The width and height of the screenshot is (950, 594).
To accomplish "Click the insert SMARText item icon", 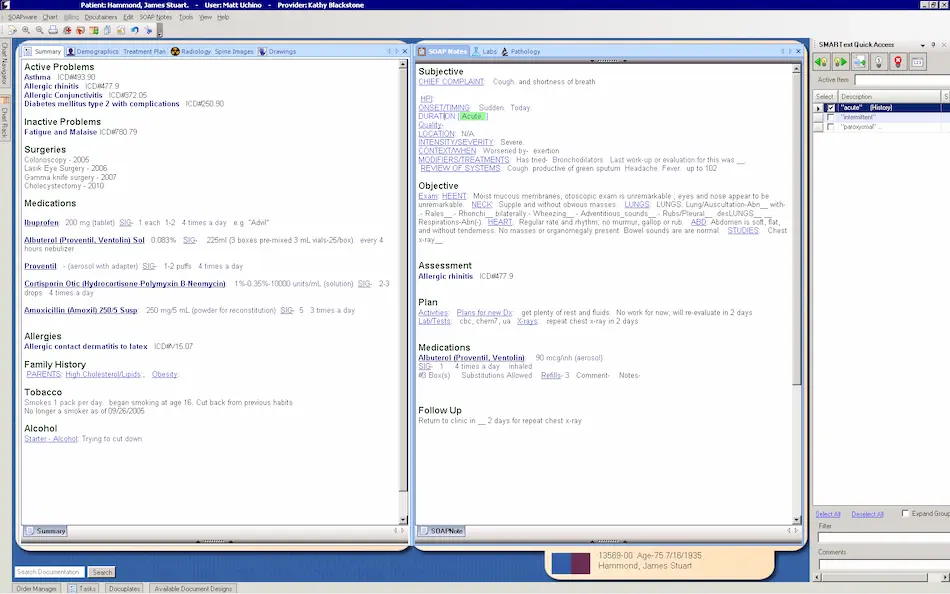I will 858,61.
